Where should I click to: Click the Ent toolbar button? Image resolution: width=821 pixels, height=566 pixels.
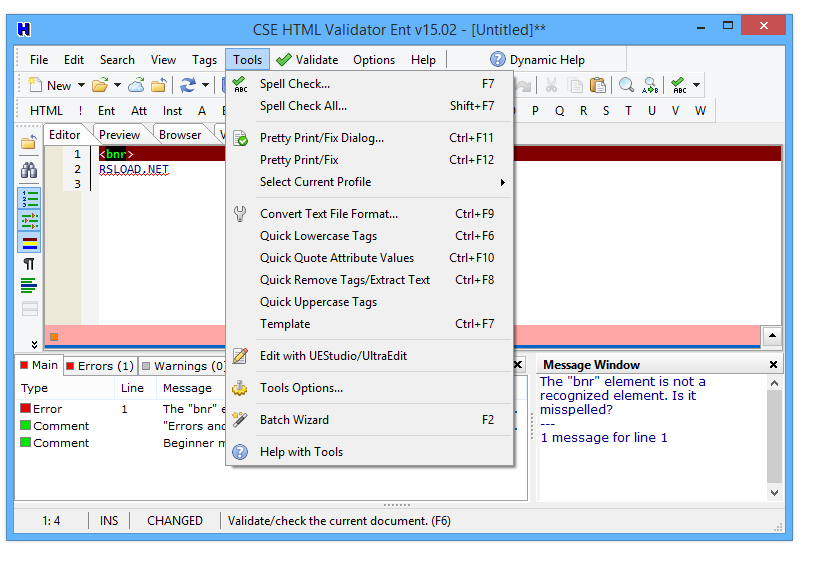point(106,110)
